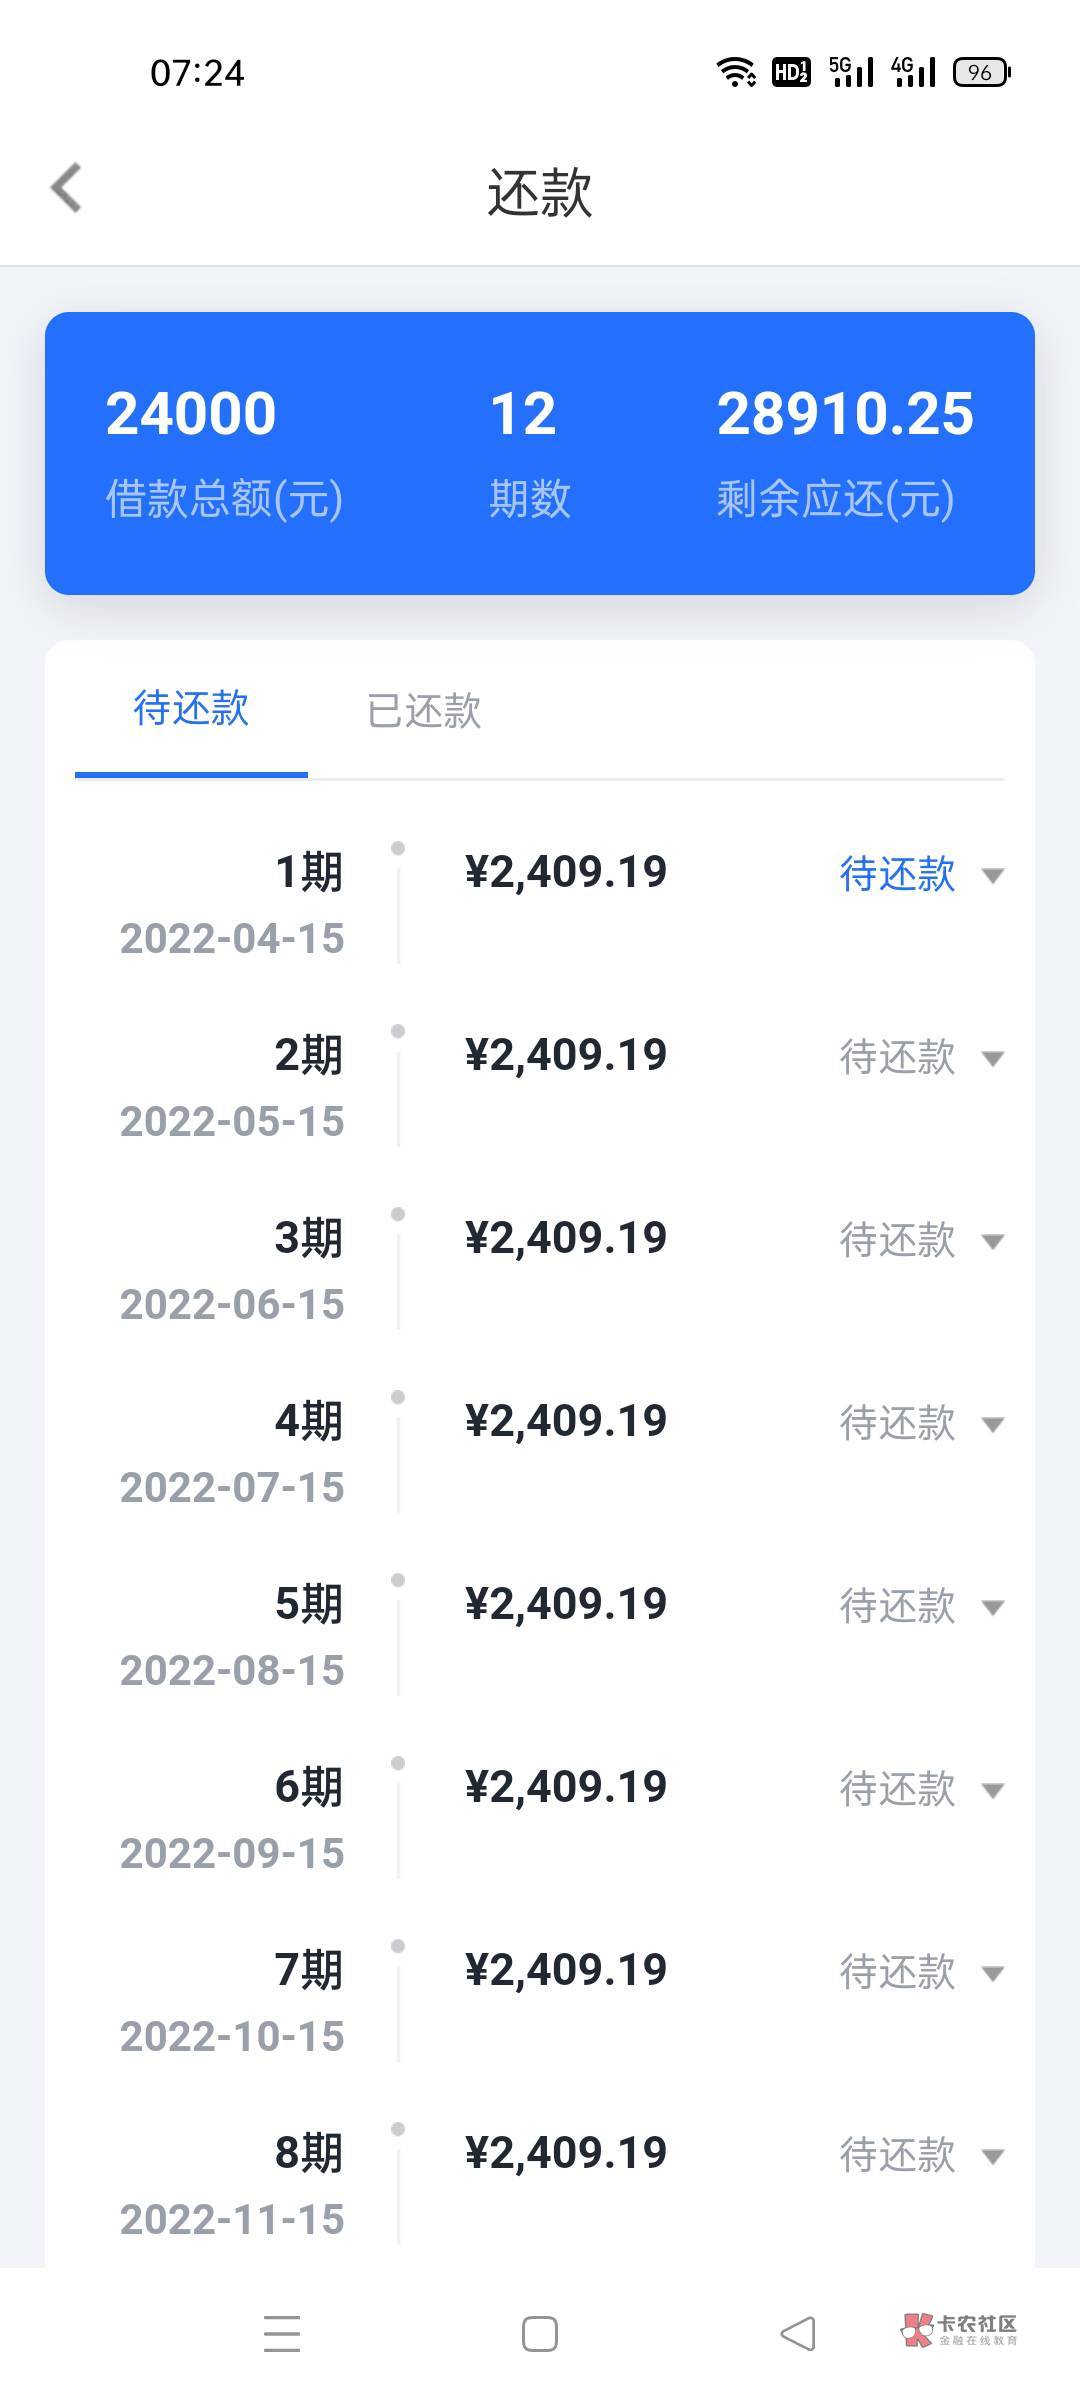Tap the 5G signal strength icon
The height and width of the screenshot is (2400, 1080).
(x=851, y=72)
